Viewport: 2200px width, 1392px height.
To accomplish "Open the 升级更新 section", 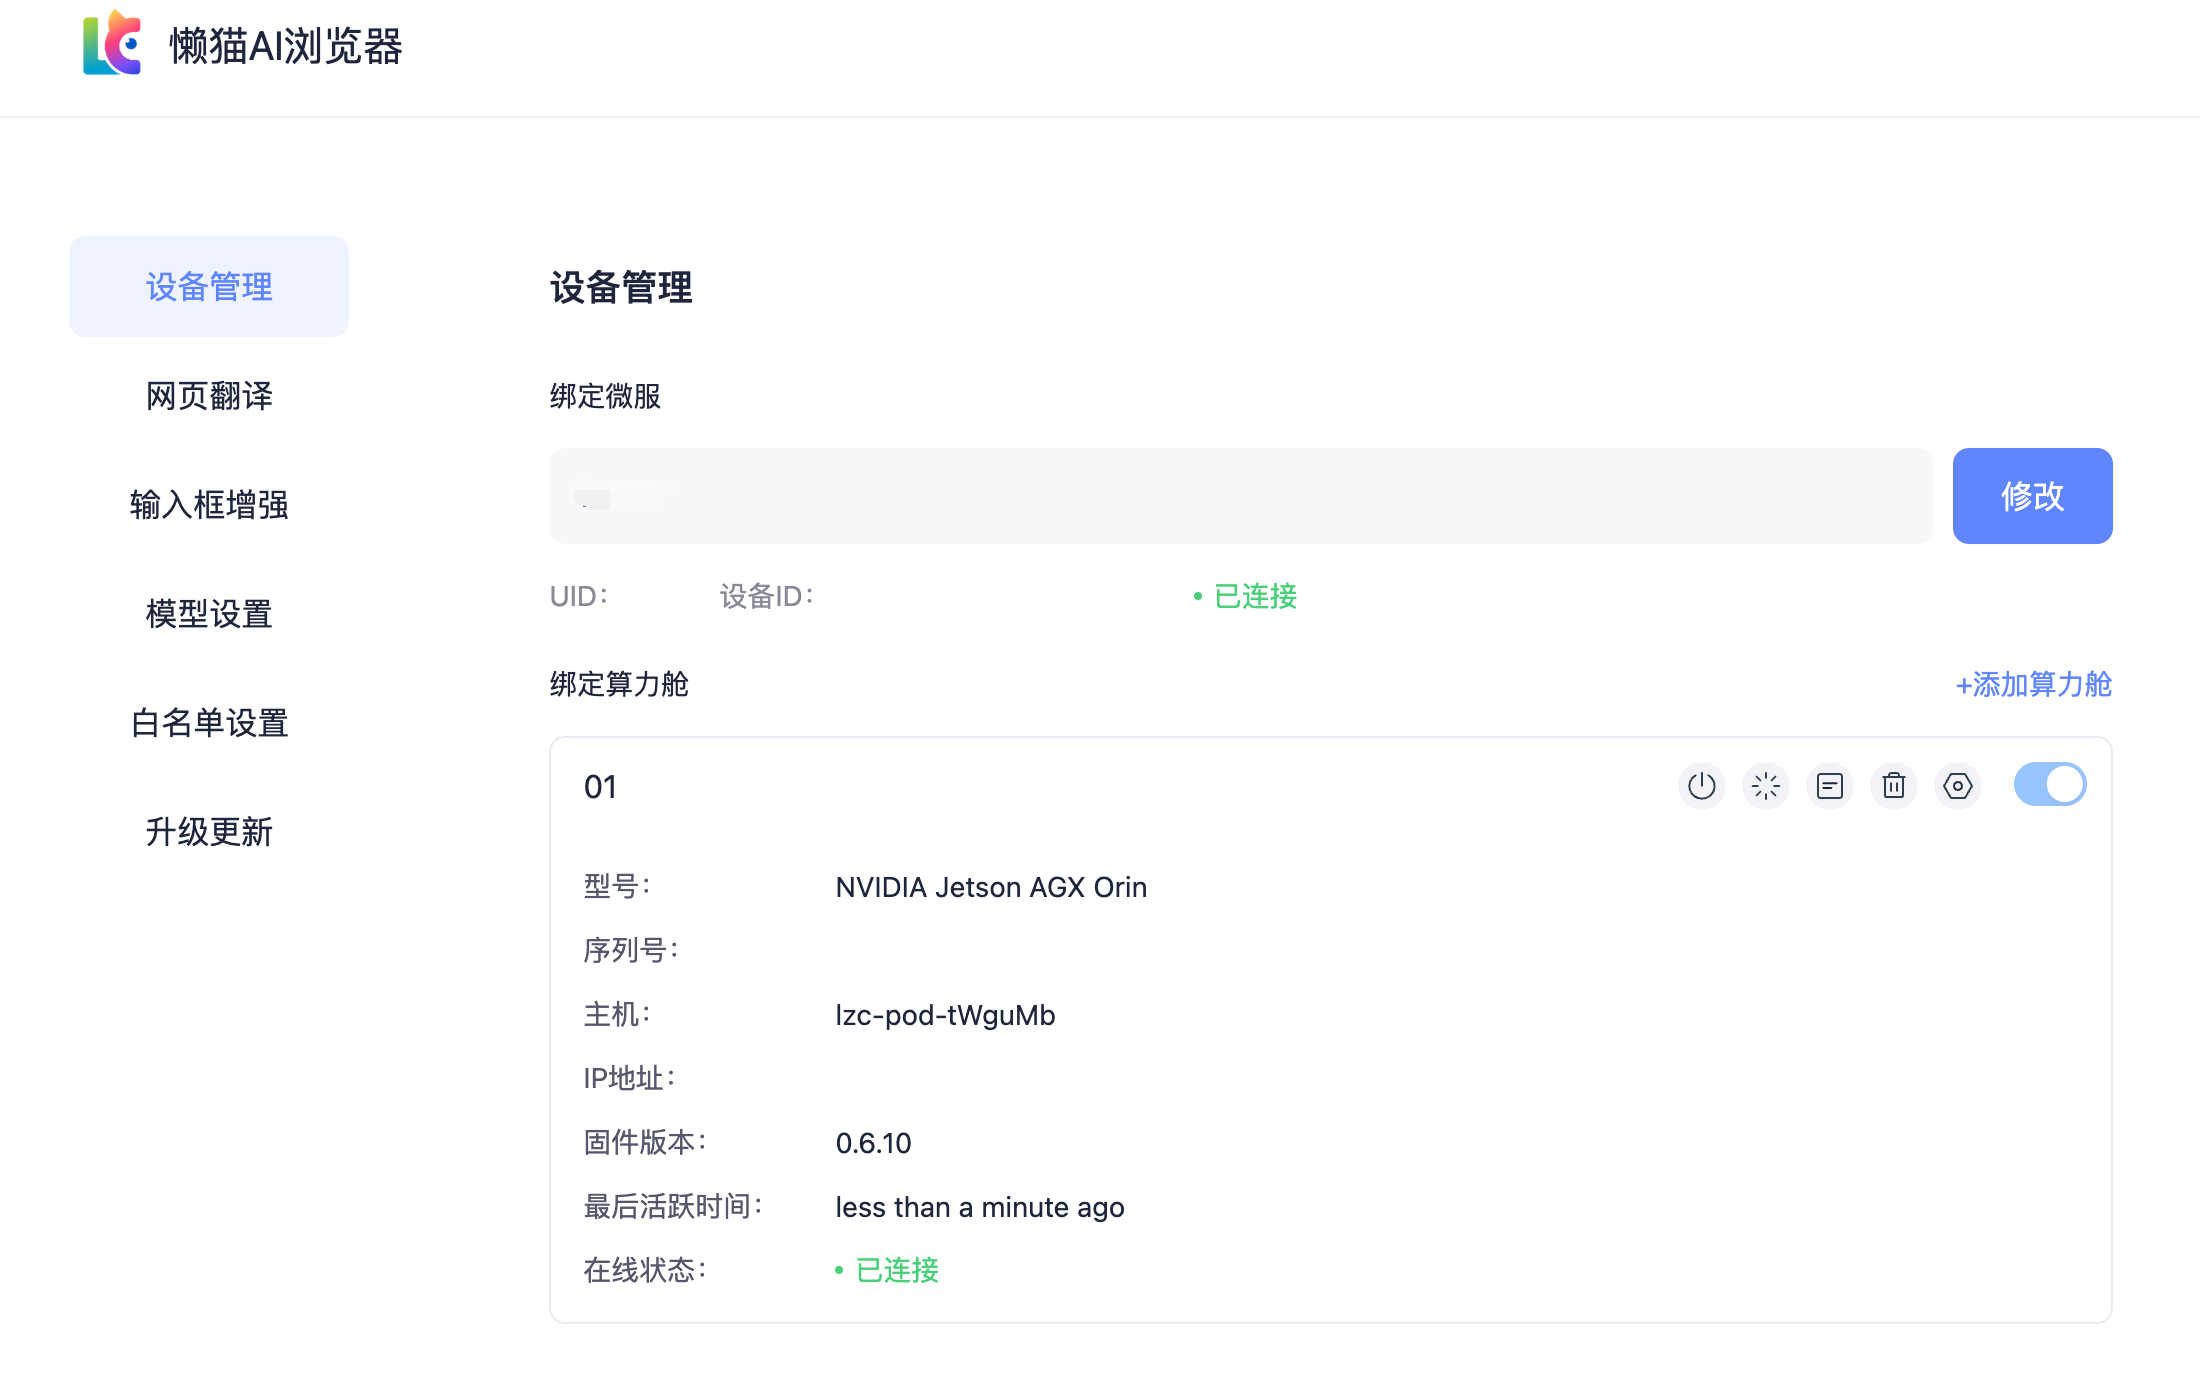I will pyautogui.click(x=209, y=832).
